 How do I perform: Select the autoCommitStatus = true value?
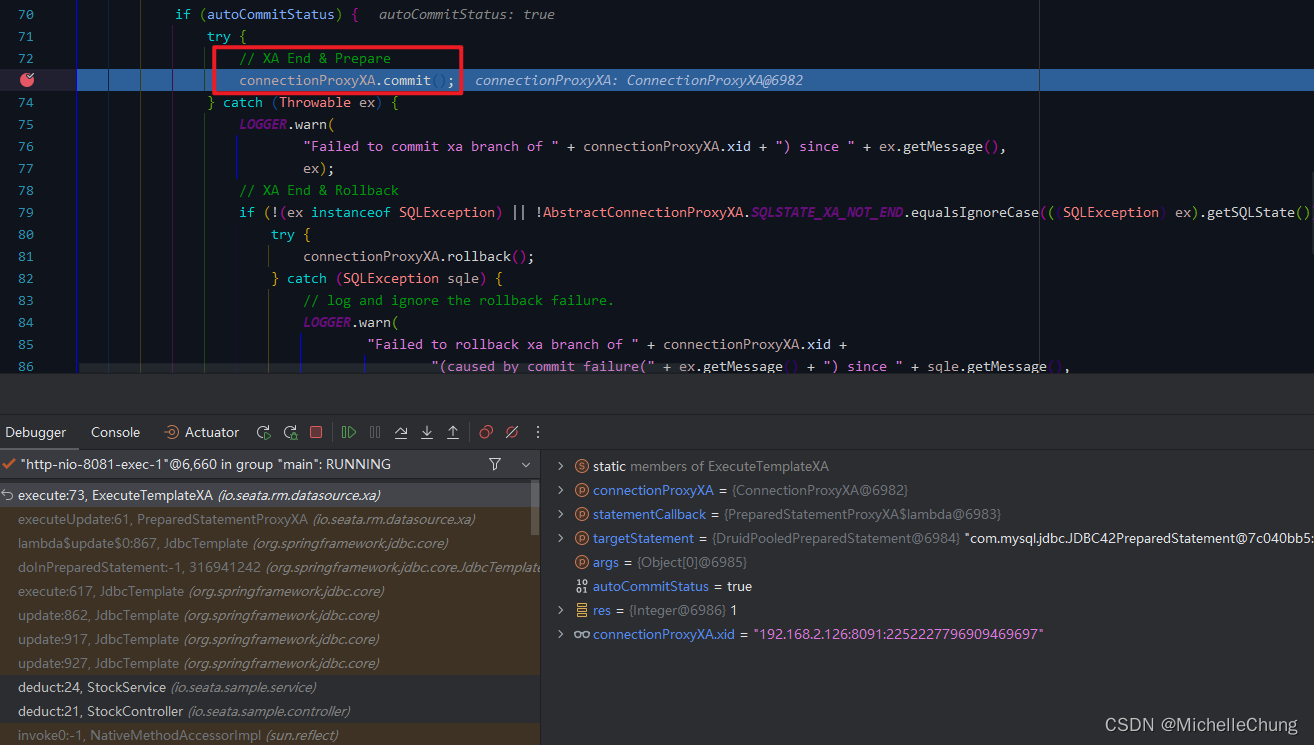click(739, 586)
